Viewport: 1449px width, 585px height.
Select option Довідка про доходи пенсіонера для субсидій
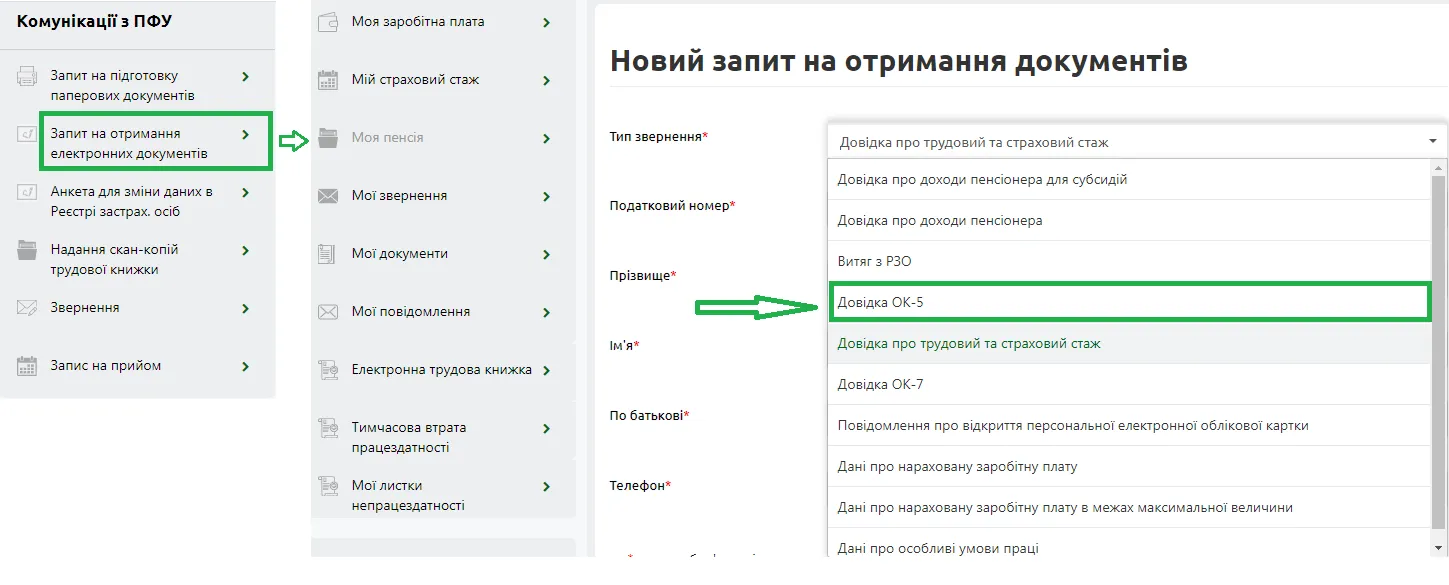[1130, 179]
